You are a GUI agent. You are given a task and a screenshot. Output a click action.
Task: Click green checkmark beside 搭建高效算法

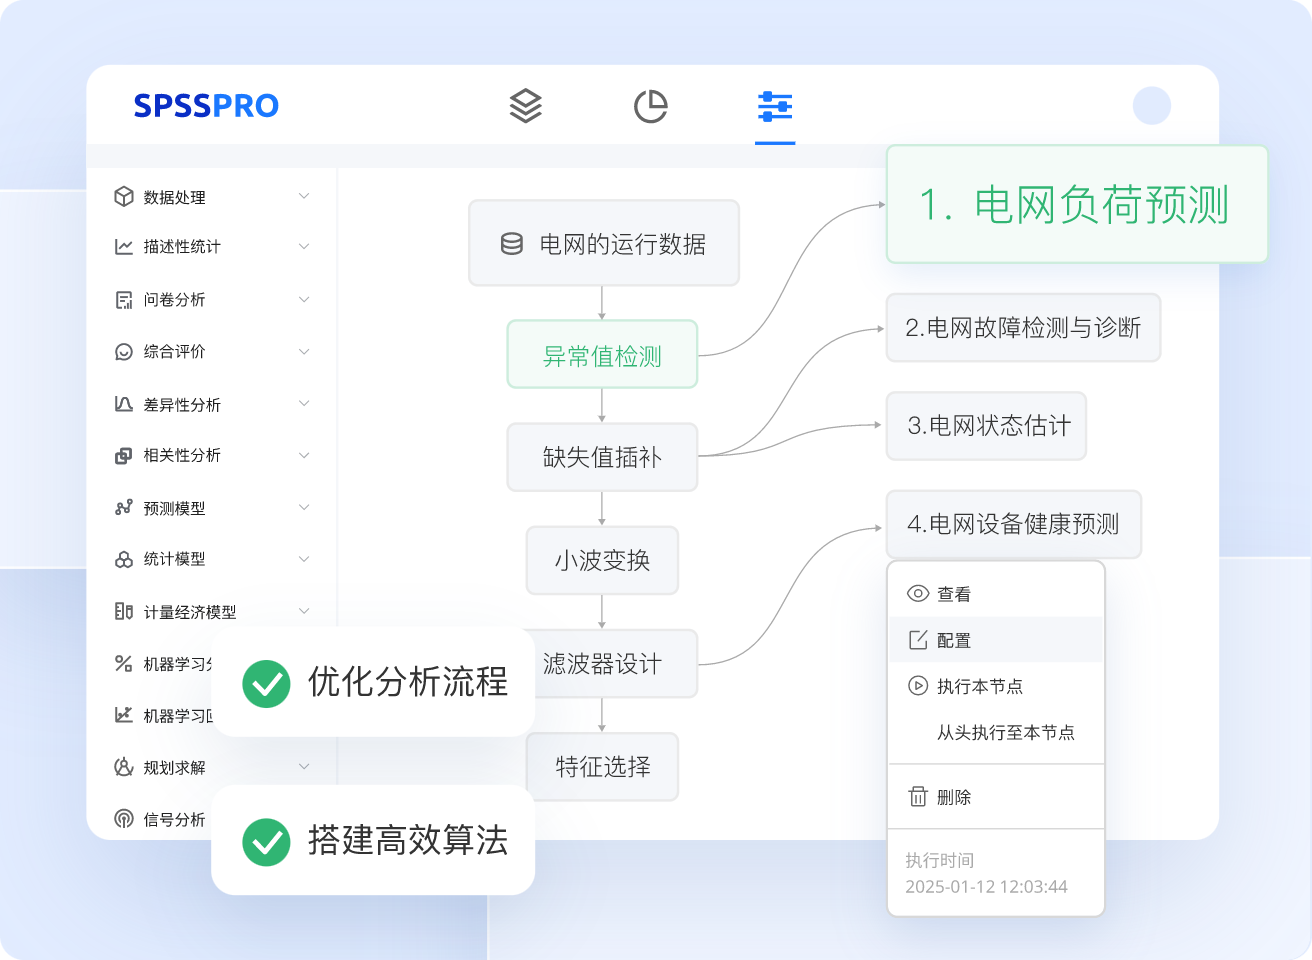point(267,842)
